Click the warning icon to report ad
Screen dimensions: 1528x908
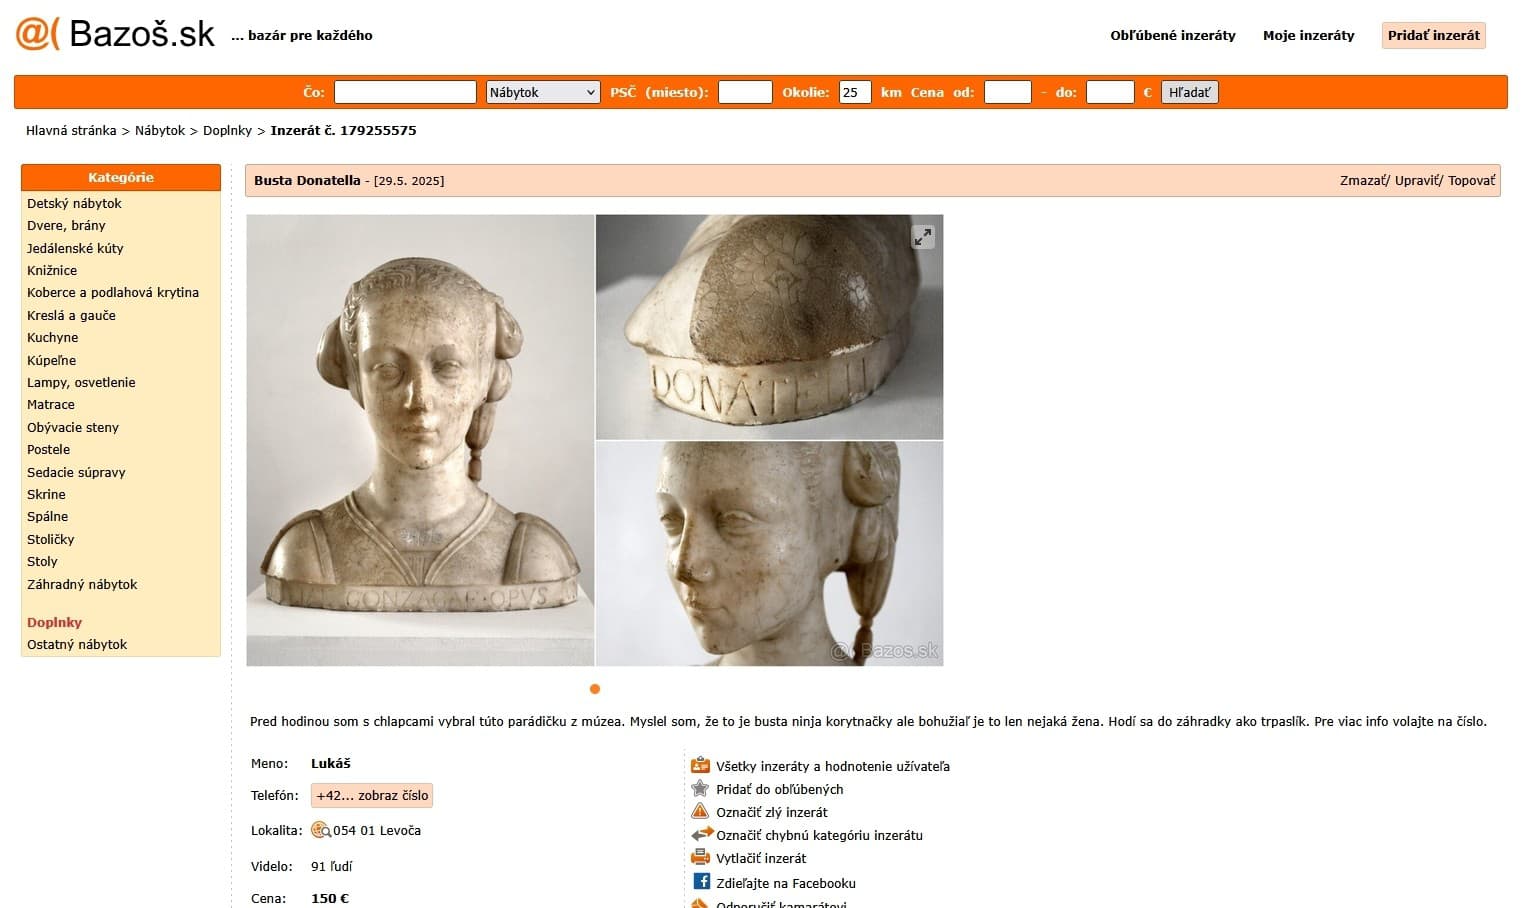click(x=700, y=812)
